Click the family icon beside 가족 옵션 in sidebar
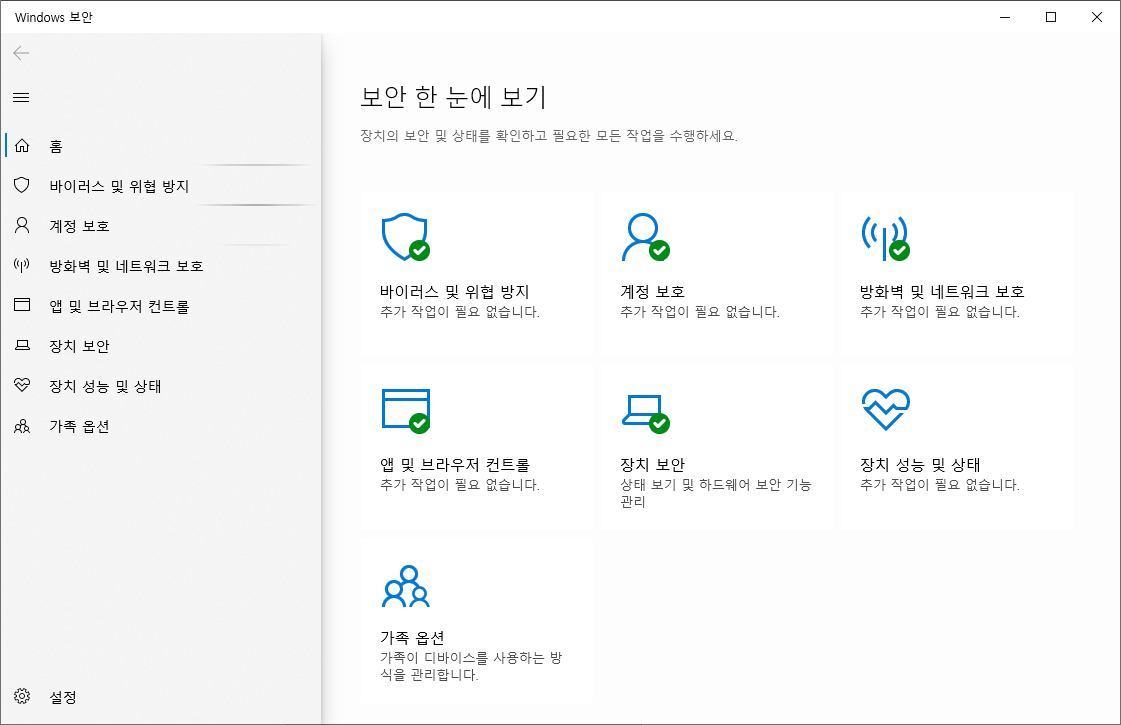The width and height of the screenshot is (1121, 725). point(22,426)
